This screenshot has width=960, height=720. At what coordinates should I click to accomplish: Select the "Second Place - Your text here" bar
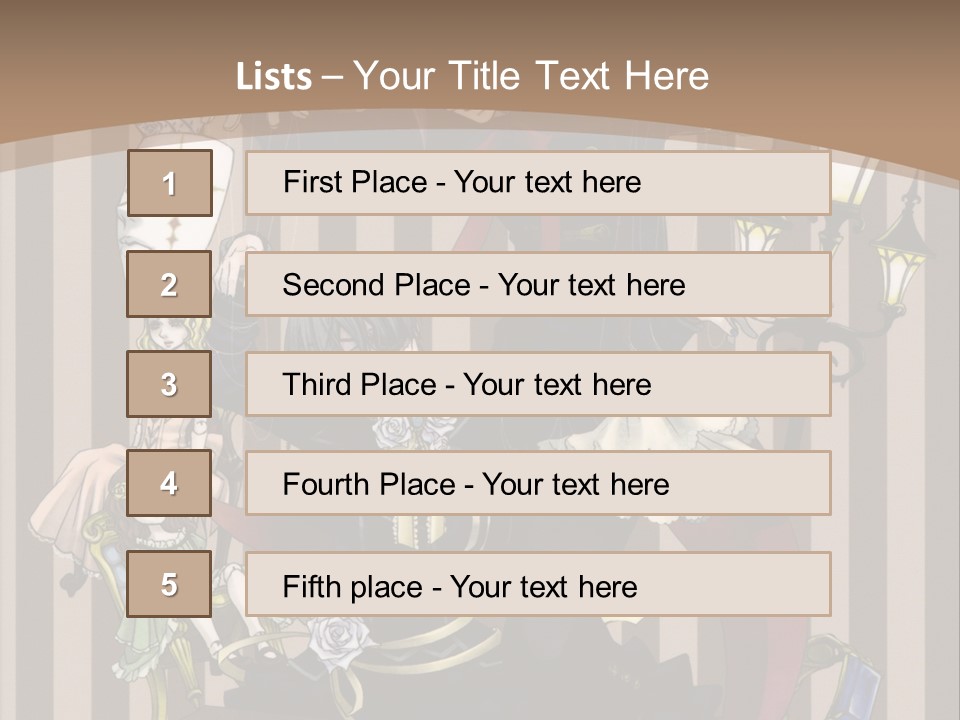(538, 284)
